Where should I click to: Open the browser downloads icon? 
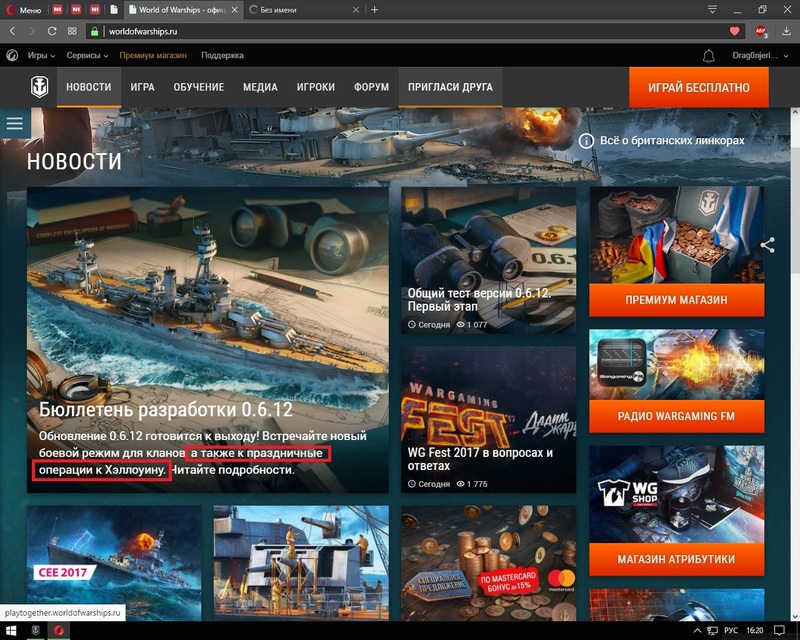point(786,31)
